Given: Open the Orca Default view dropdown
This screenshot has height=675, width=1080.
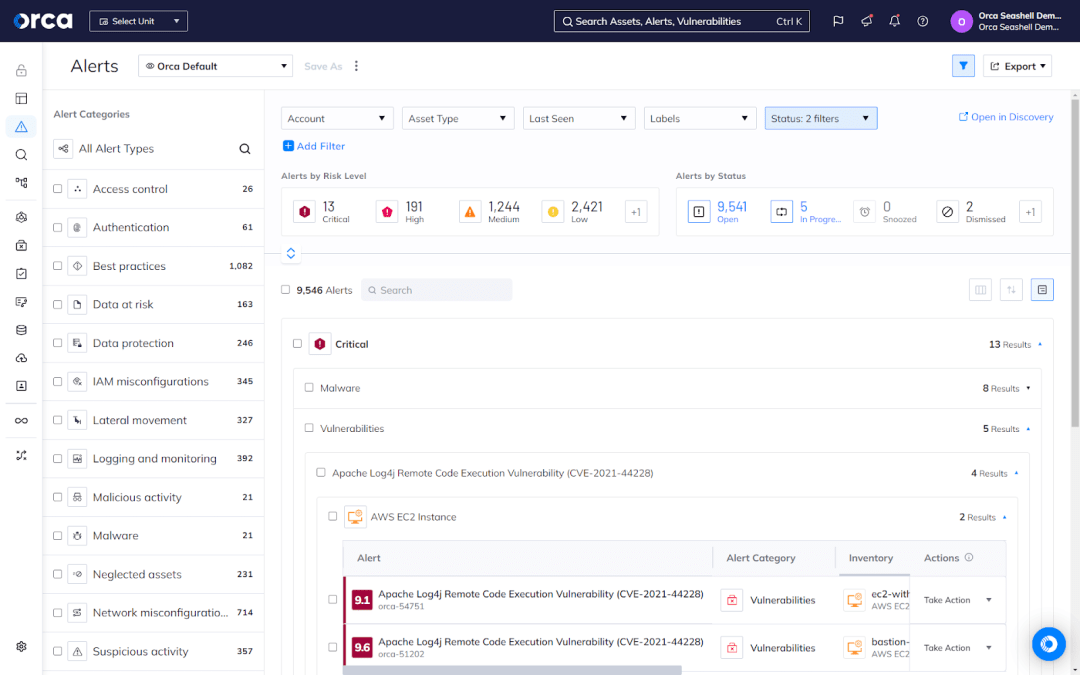Looking at the screenshot, I should click(x=216, y=66).
